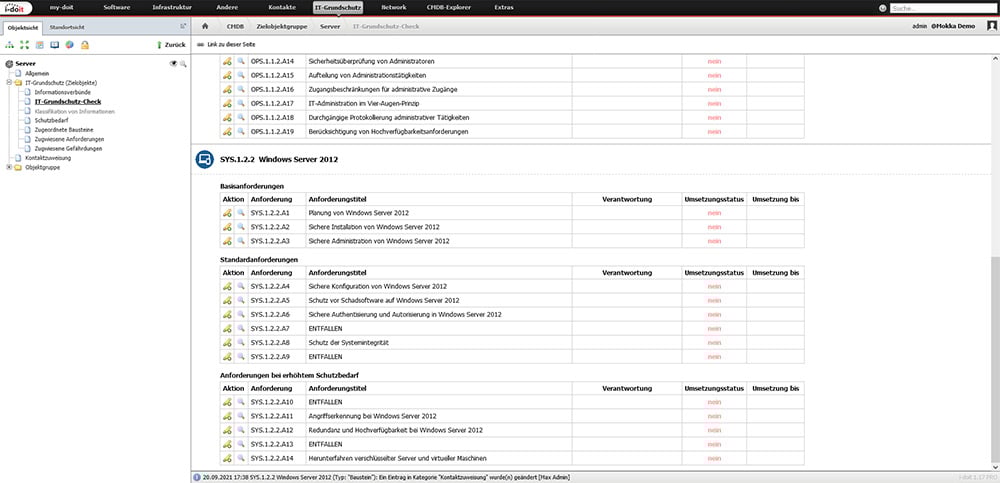Screen dimensions: 1000x483
Task: Go to CMDB breadcrumb
Action: pyautogui.click(x=235, y=27)
